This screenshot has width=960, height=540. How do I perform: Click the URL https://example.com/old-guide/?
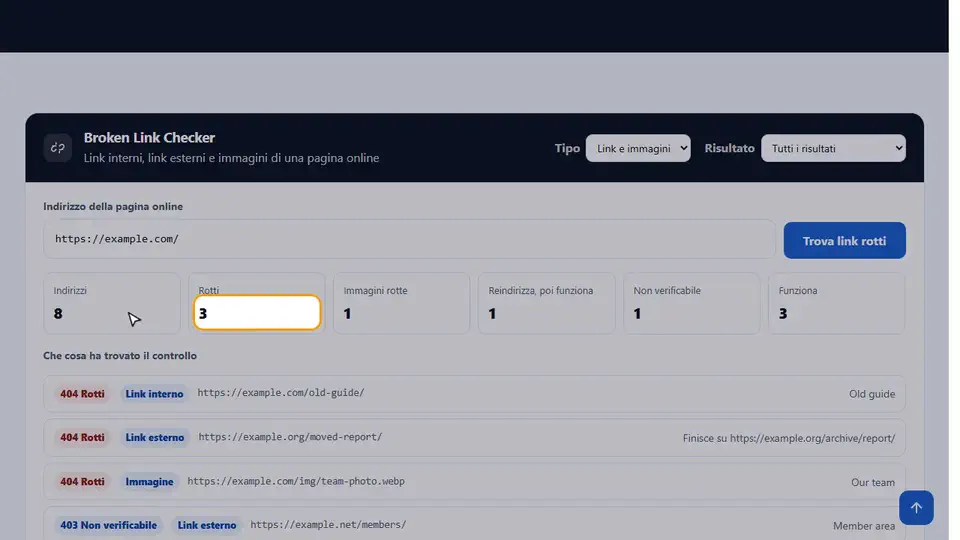281,392
